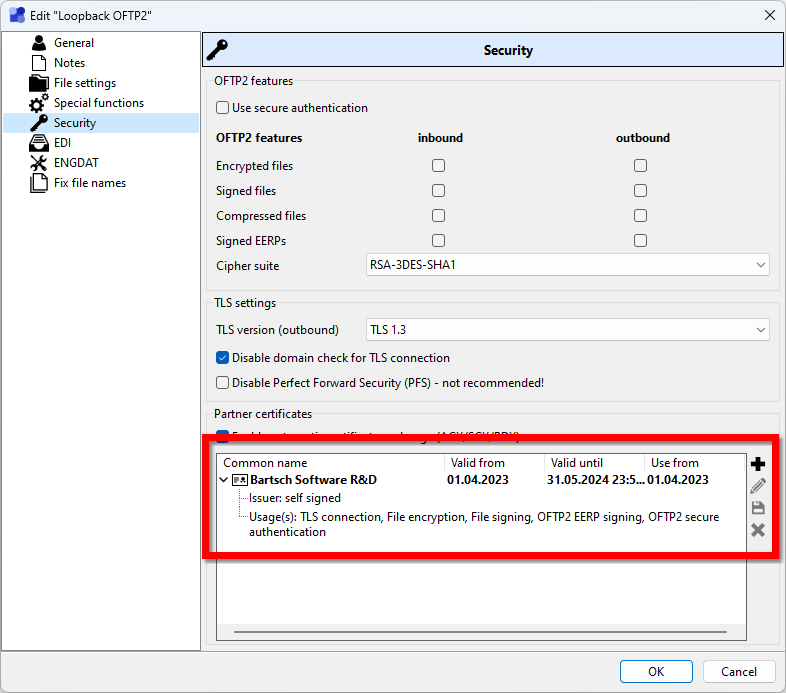Click the EDI inbox tray icon

click(x=39, y=143)
